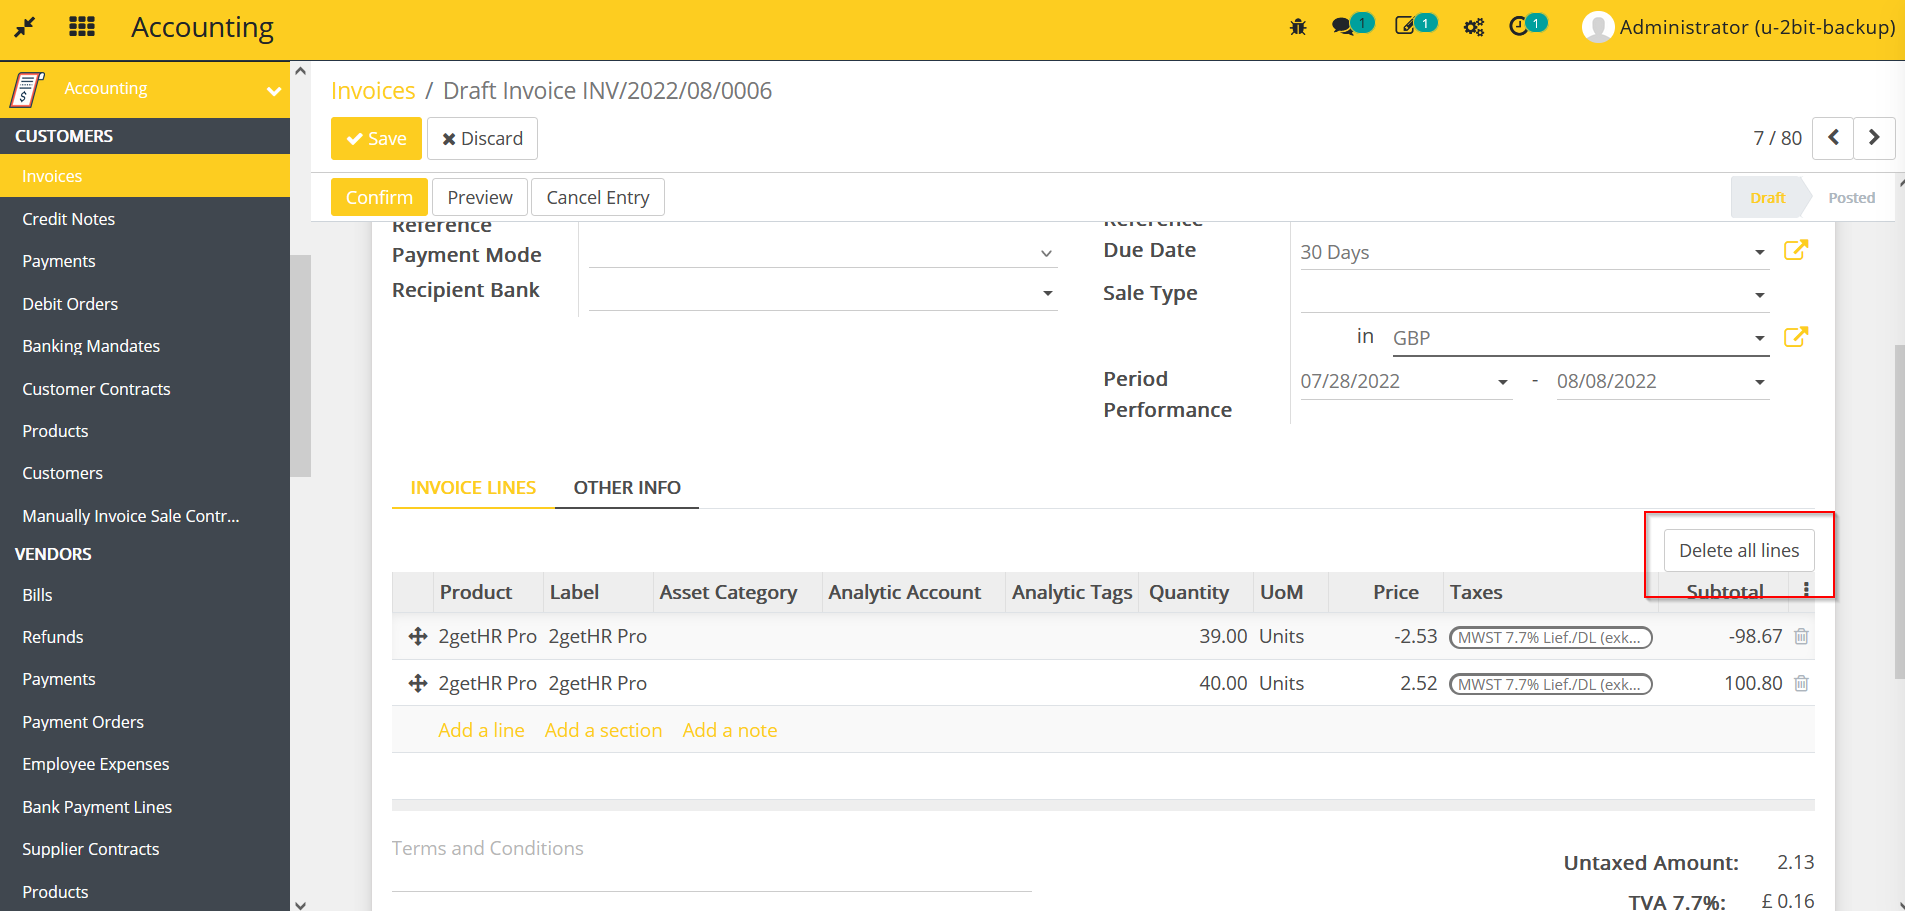Open external link next to GBP currency
Viewport: 1905px width, 911px height.
point(1796,337)
